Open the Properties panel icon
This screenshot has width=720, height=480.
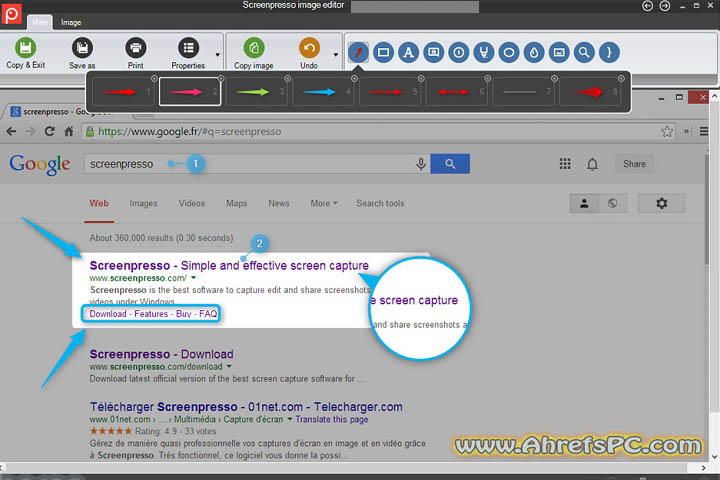(188, 48)
